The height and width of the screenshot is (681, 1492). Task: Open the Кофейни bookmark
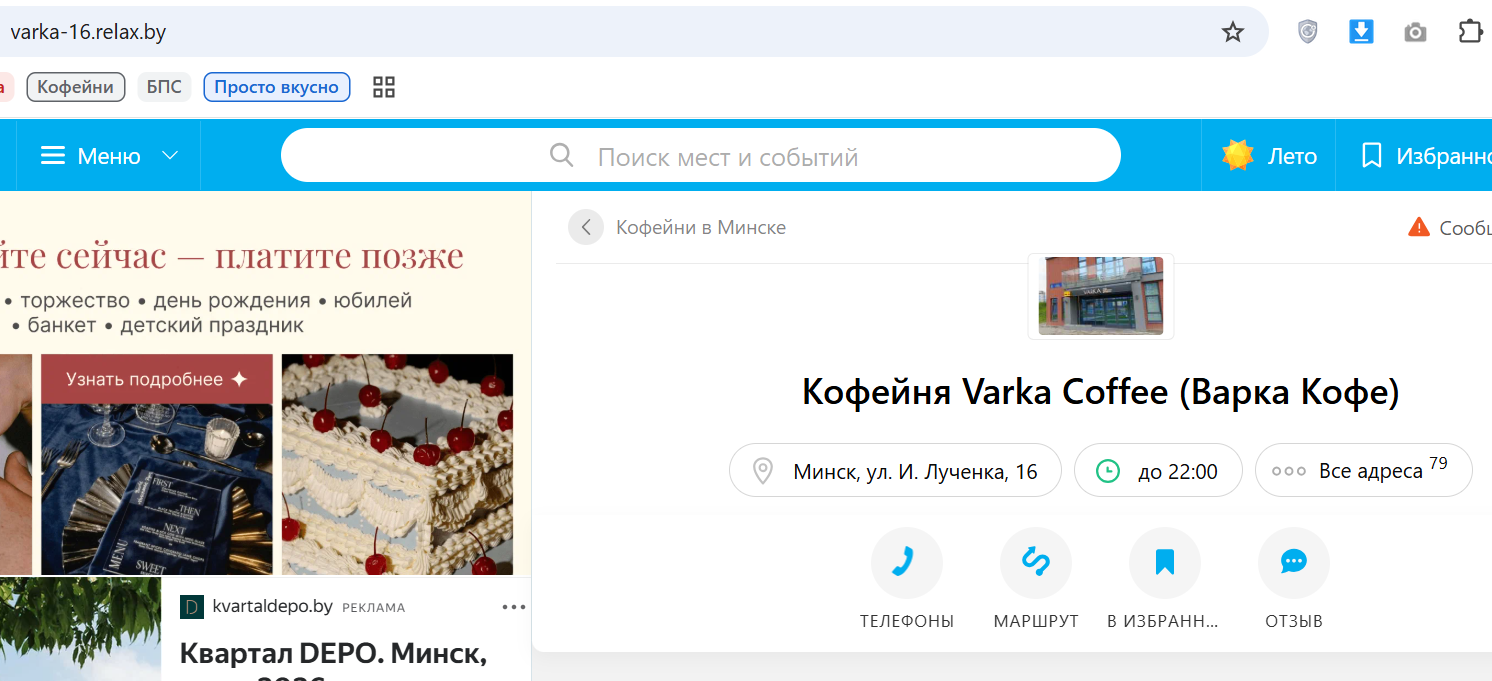click(76, 87)
